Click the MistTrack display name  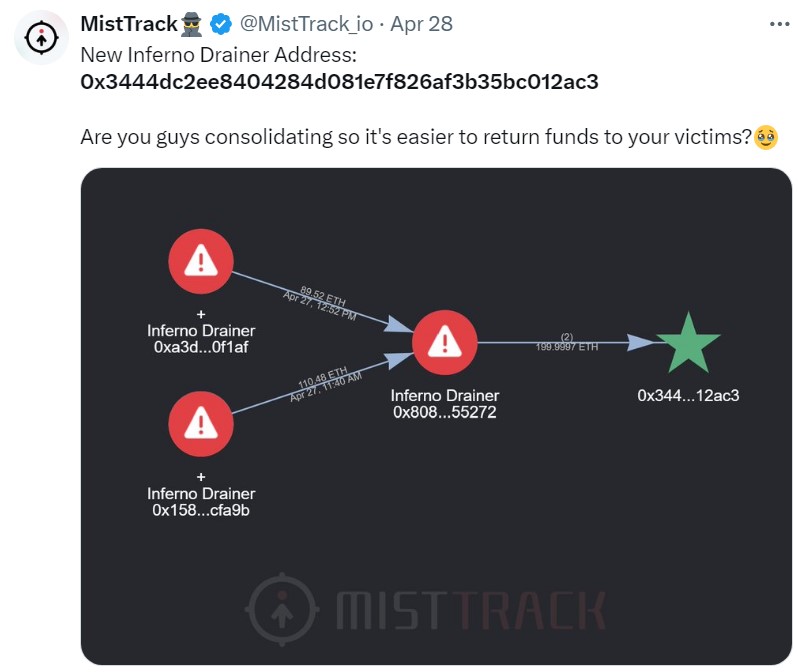[x=129, y=24]
